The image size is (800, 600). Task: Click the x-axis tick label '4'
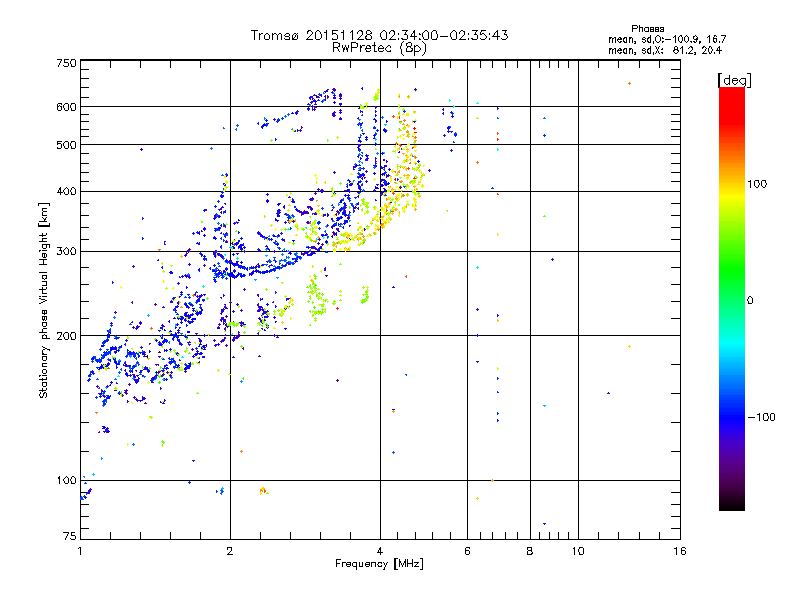380,551
